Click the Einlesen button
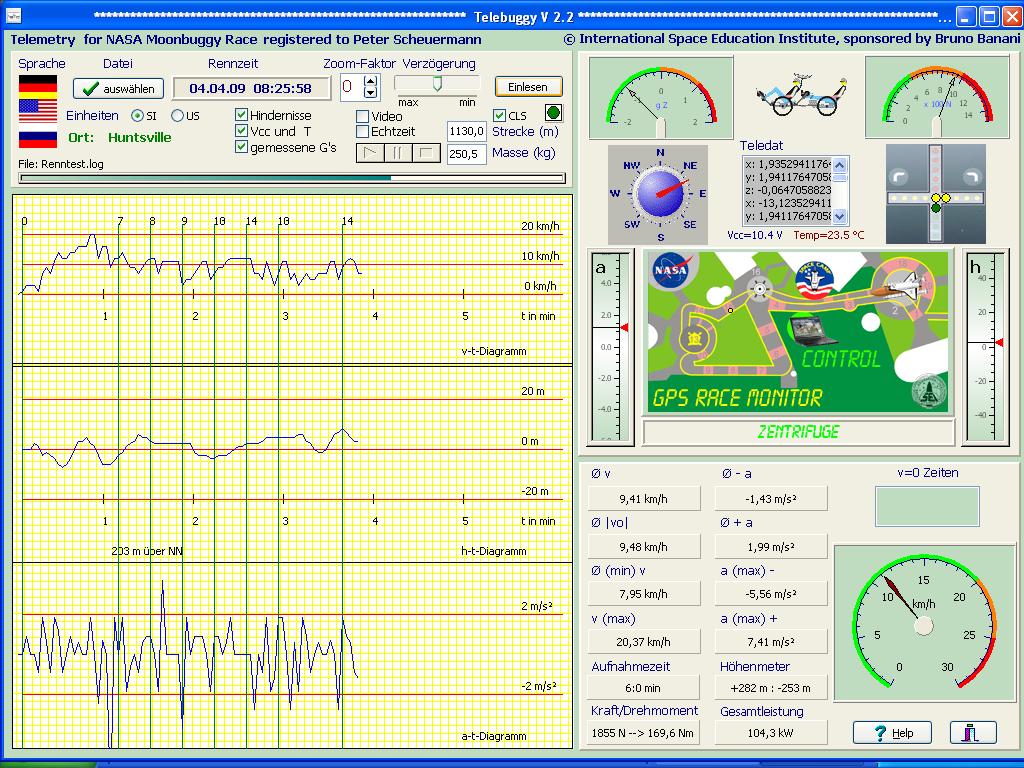The width and height of the screenshot is (1024, 768). [x=528, y=87]
